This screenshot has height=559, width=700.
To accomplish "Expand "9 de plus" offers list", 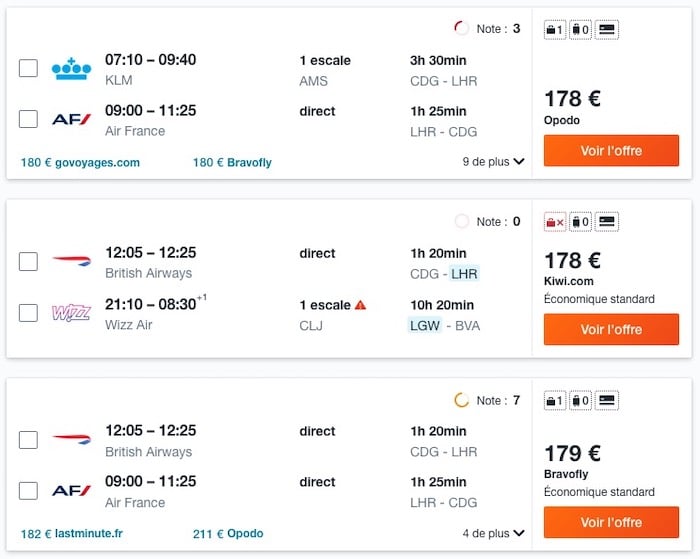I will point(493,162).
